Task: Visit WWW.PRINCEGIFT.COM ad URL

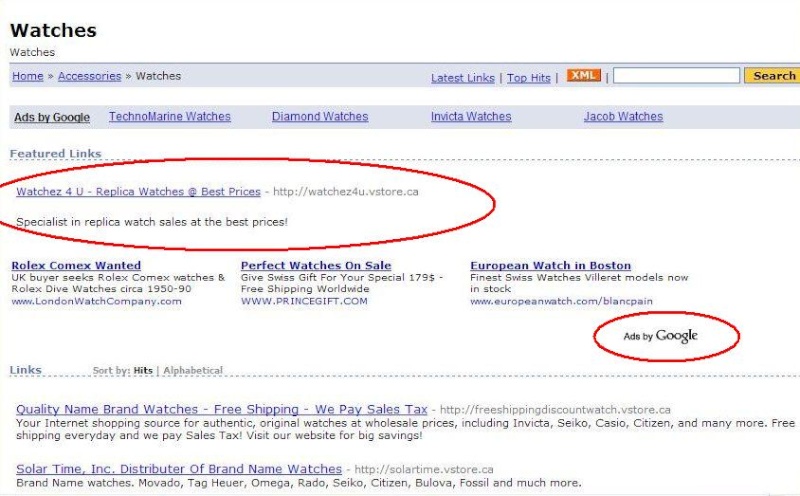Action: pos(304,301)
